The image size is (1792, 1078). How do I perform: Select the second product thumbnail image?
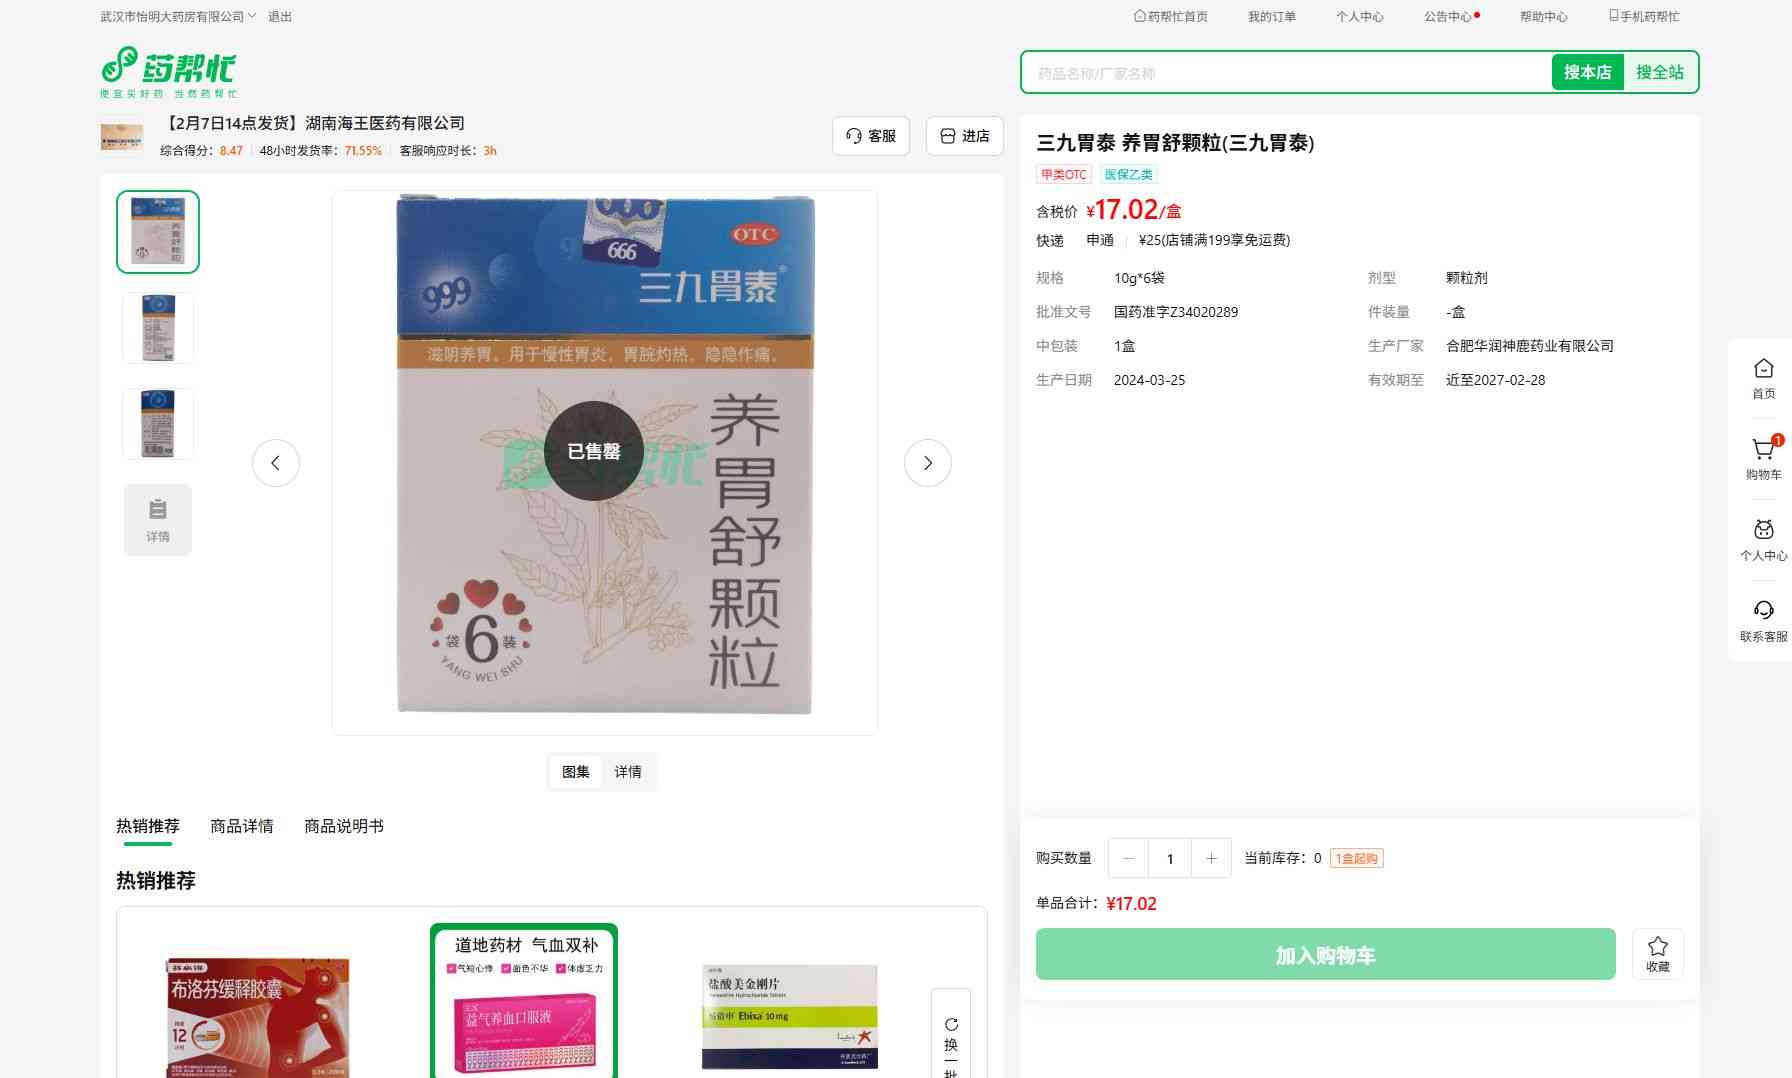[158, 328]
